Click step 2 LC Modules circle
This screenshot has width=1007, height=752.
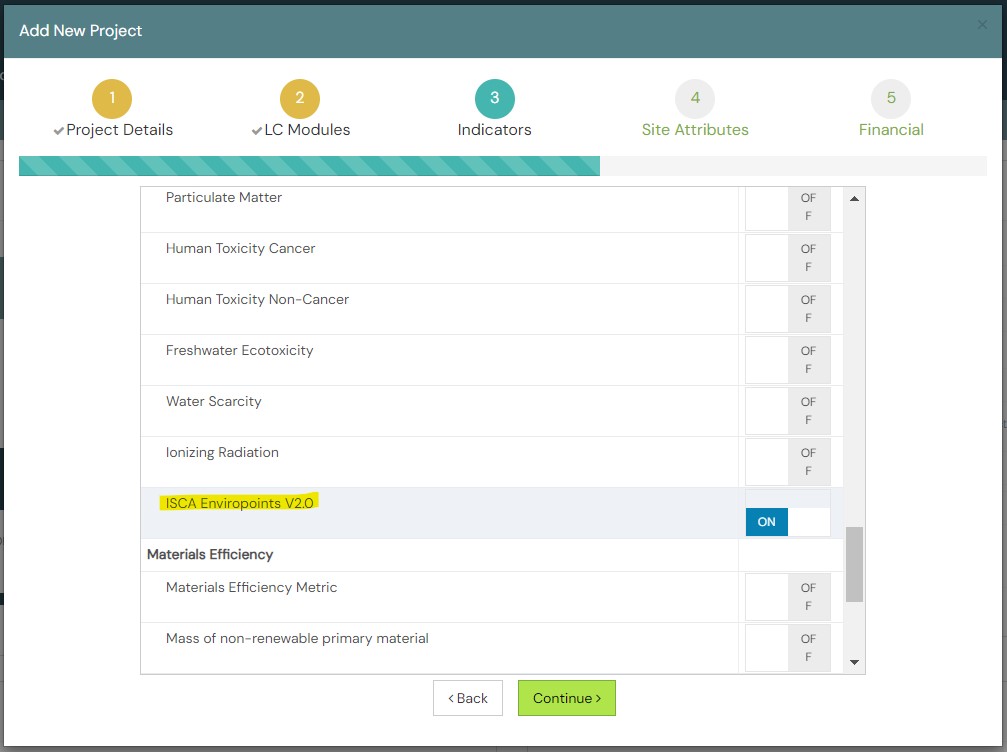click(x=299, y=98)
